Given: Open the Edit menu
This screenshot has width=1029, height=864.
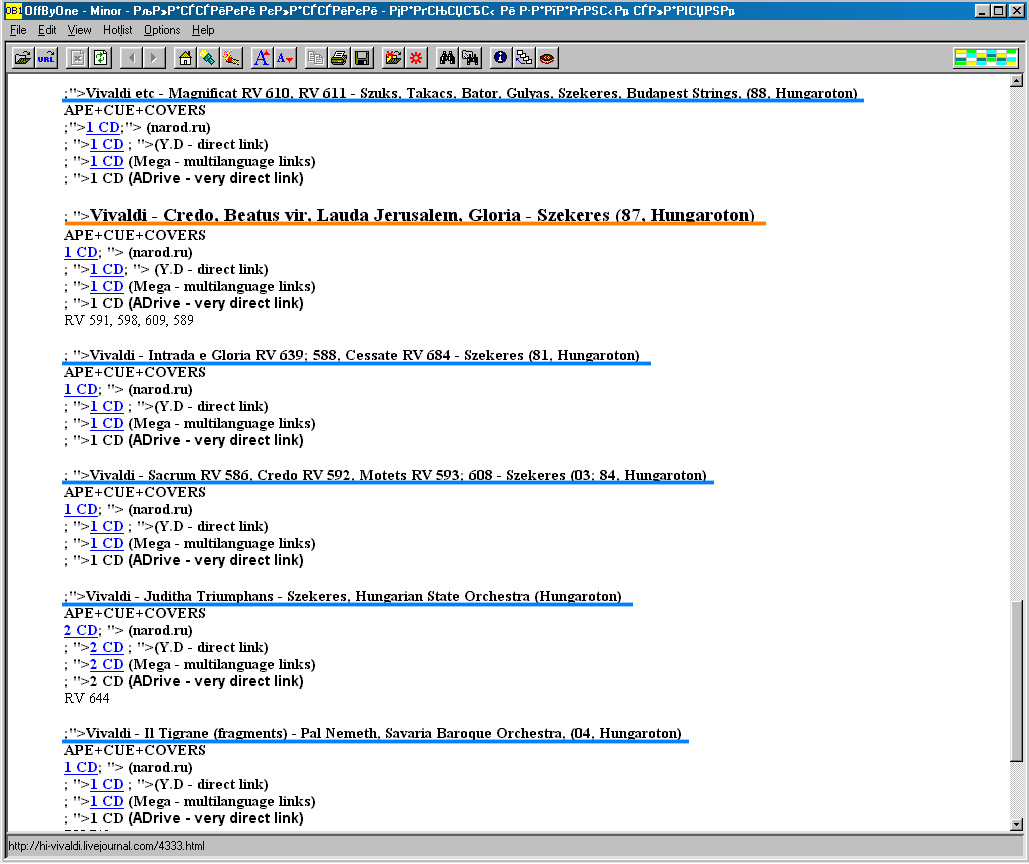Looking at the screenshot, I should pos(47,30).
